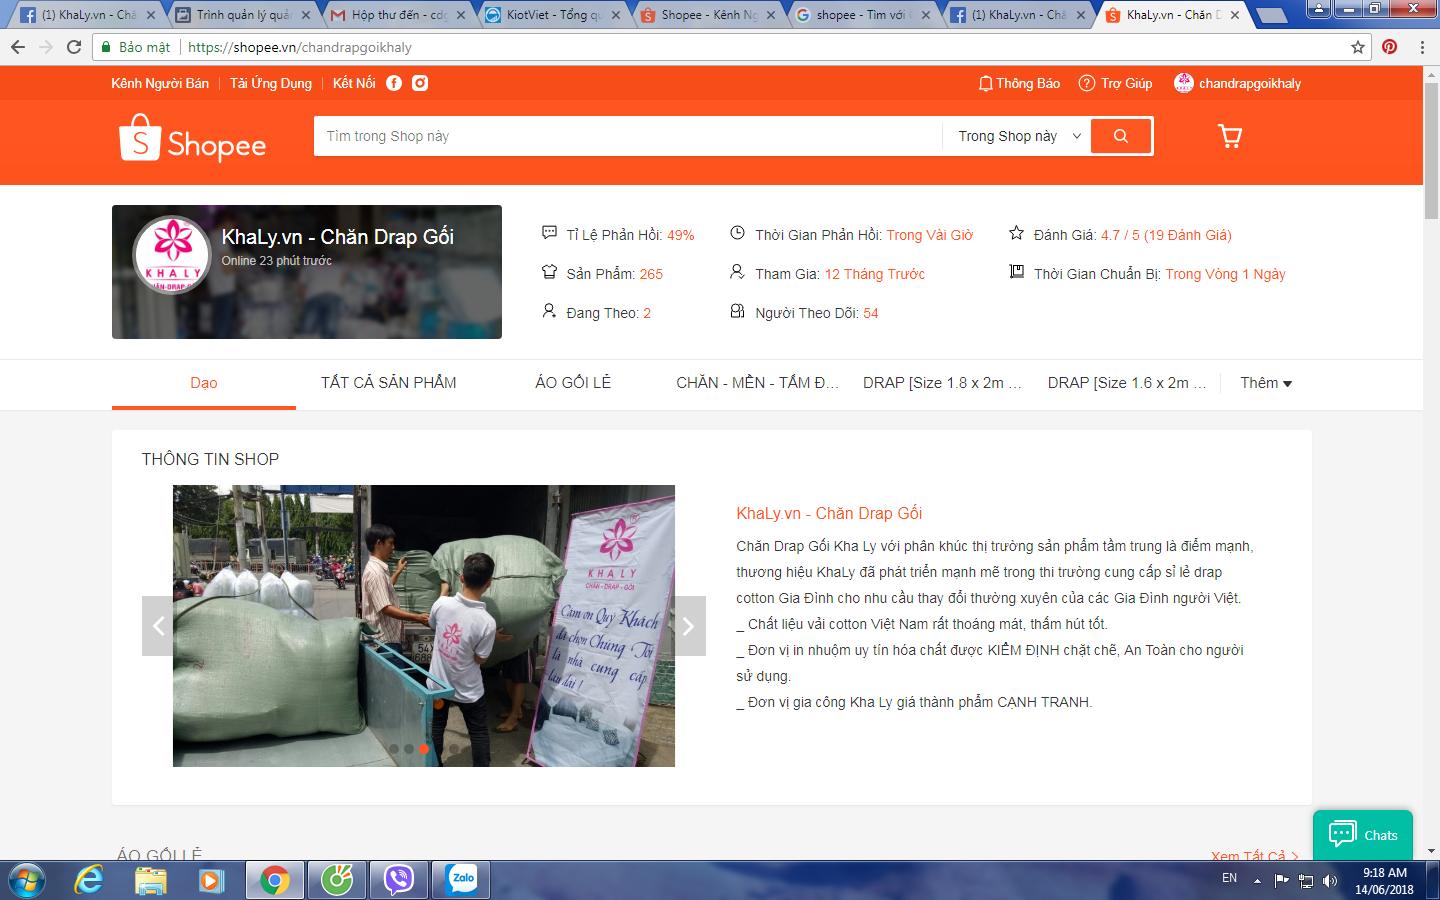
Task: Show hidden tray icons arrow
Action: click(1257, 881)
